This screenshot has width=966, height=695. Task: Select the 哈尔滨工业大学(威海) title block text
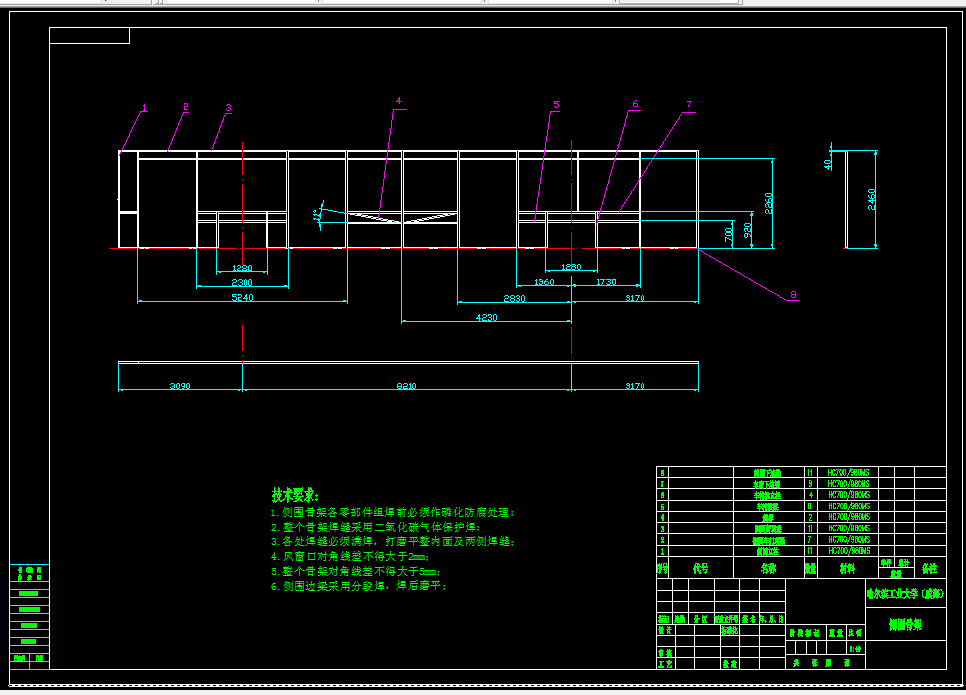point(906,594)
